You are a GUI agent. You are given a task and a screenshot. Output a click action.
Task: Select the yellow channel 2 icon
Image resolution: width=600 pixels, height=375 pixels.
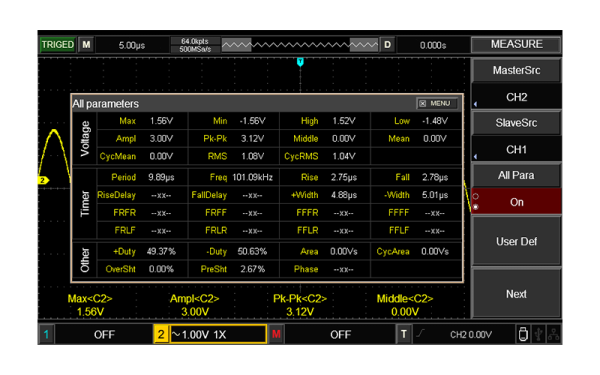(x=161, y=334)
